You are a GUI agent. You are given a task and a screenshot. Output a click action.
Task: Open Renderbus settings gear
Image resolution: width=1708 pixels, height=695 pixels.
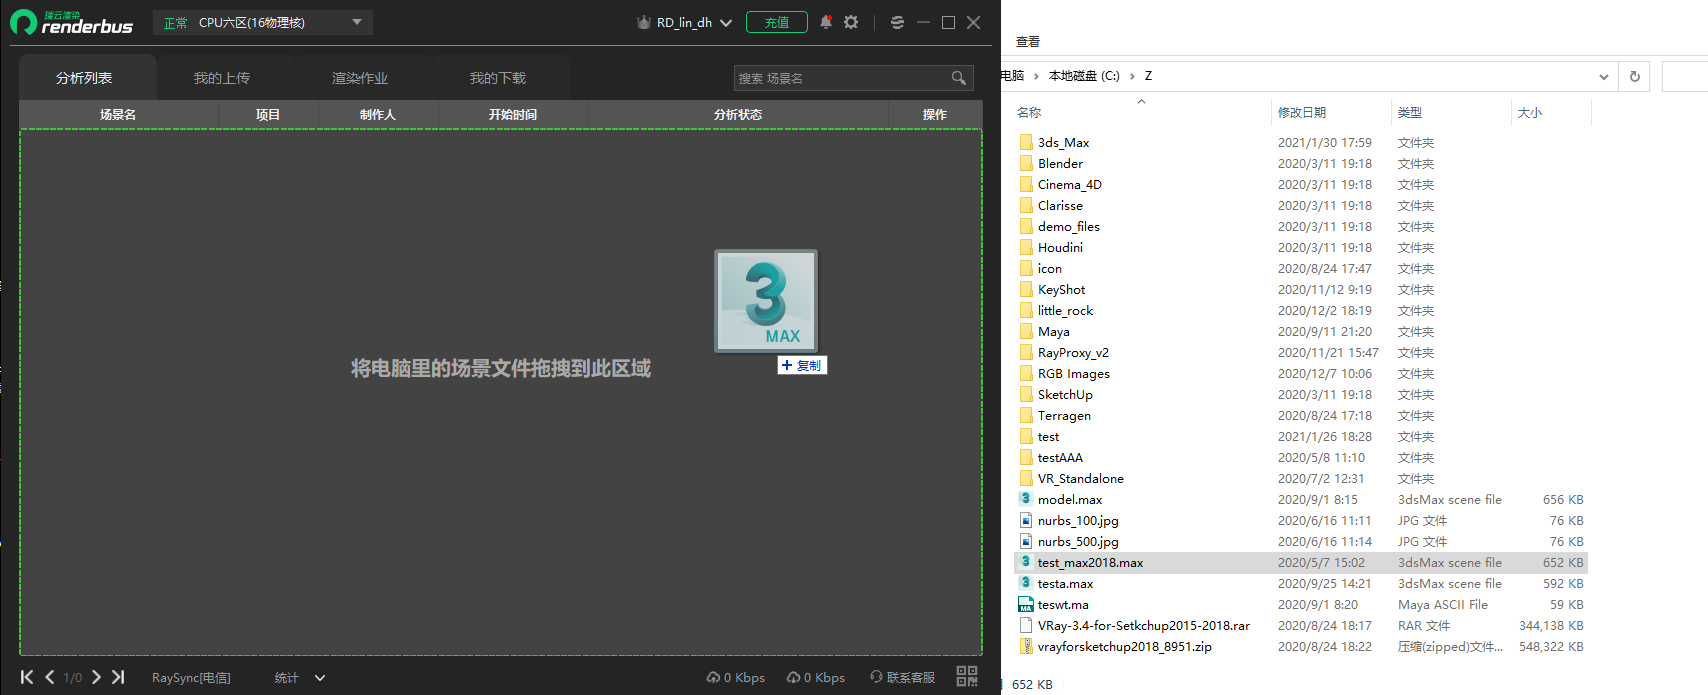tap(851, 22)
